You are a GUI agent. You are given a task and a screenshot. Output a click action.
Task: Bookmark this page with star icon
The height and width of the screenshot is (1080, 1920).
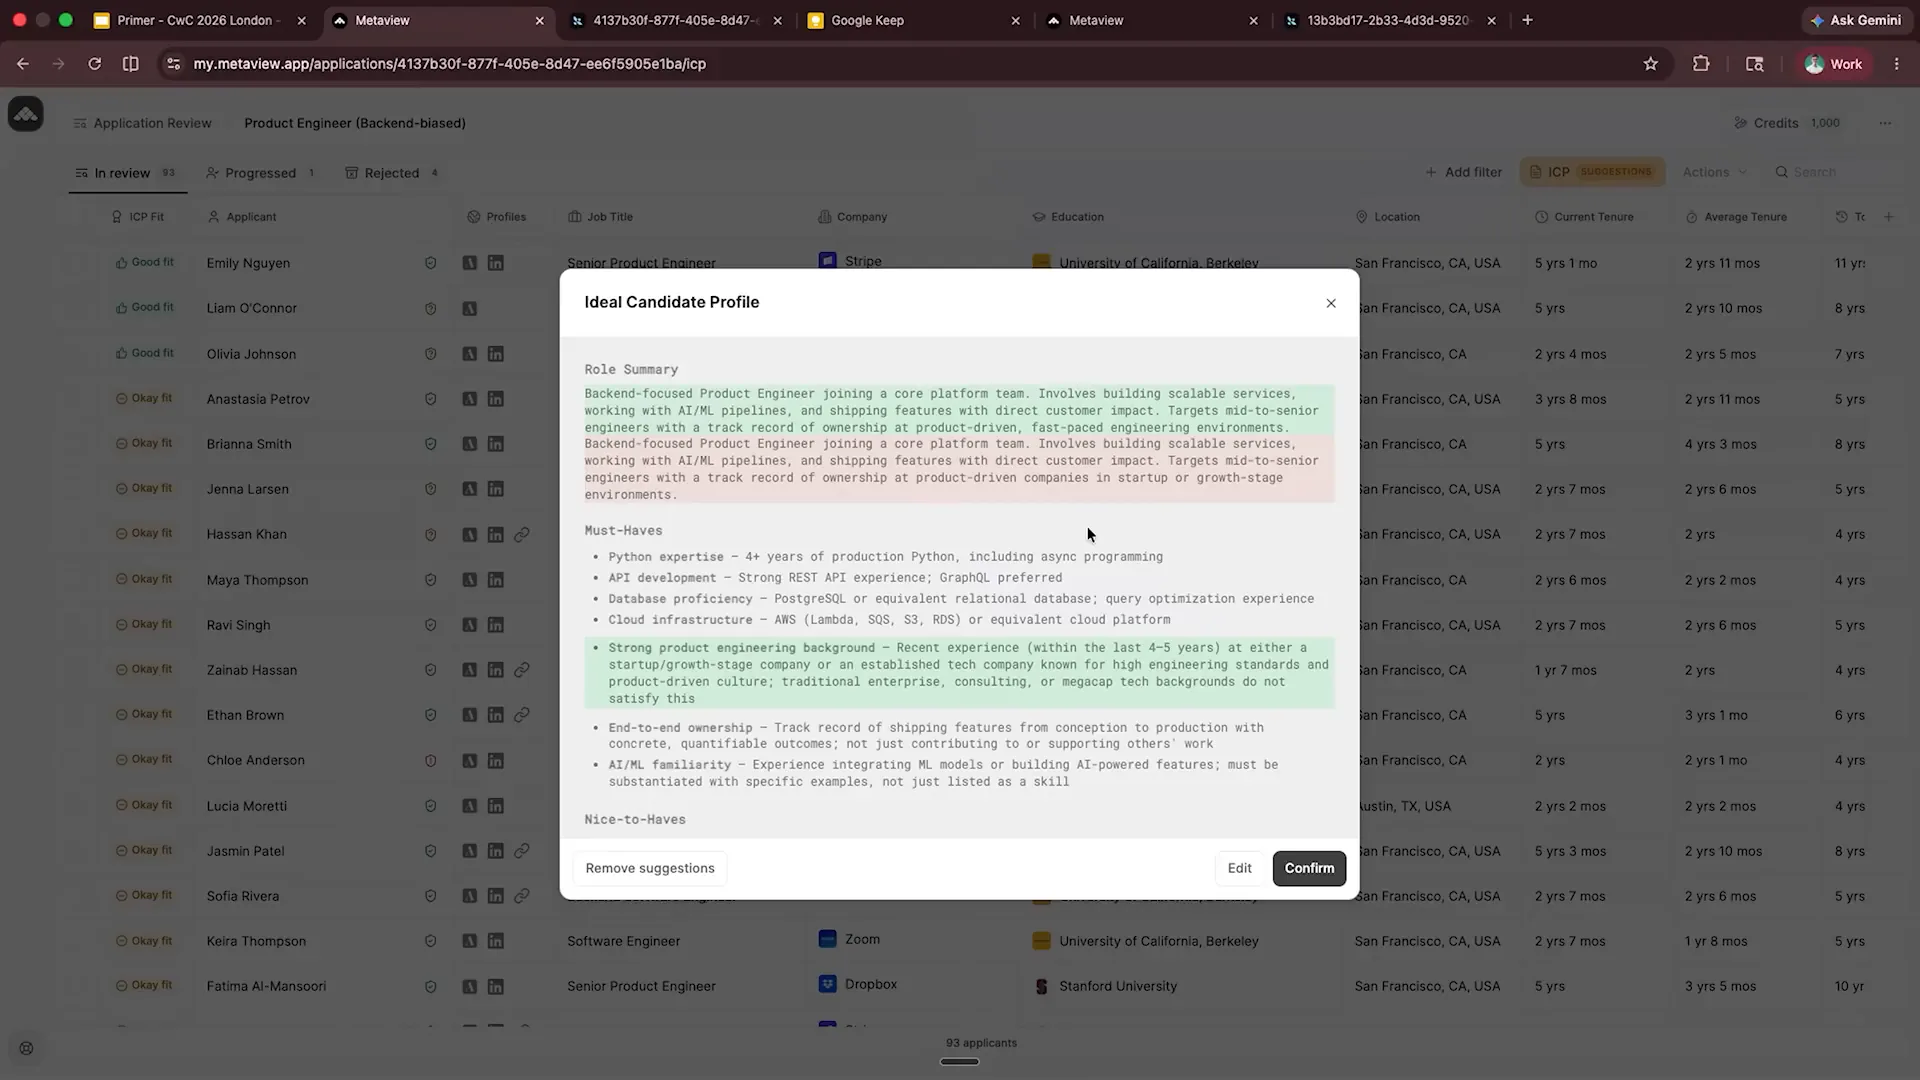coord(1650,63)
